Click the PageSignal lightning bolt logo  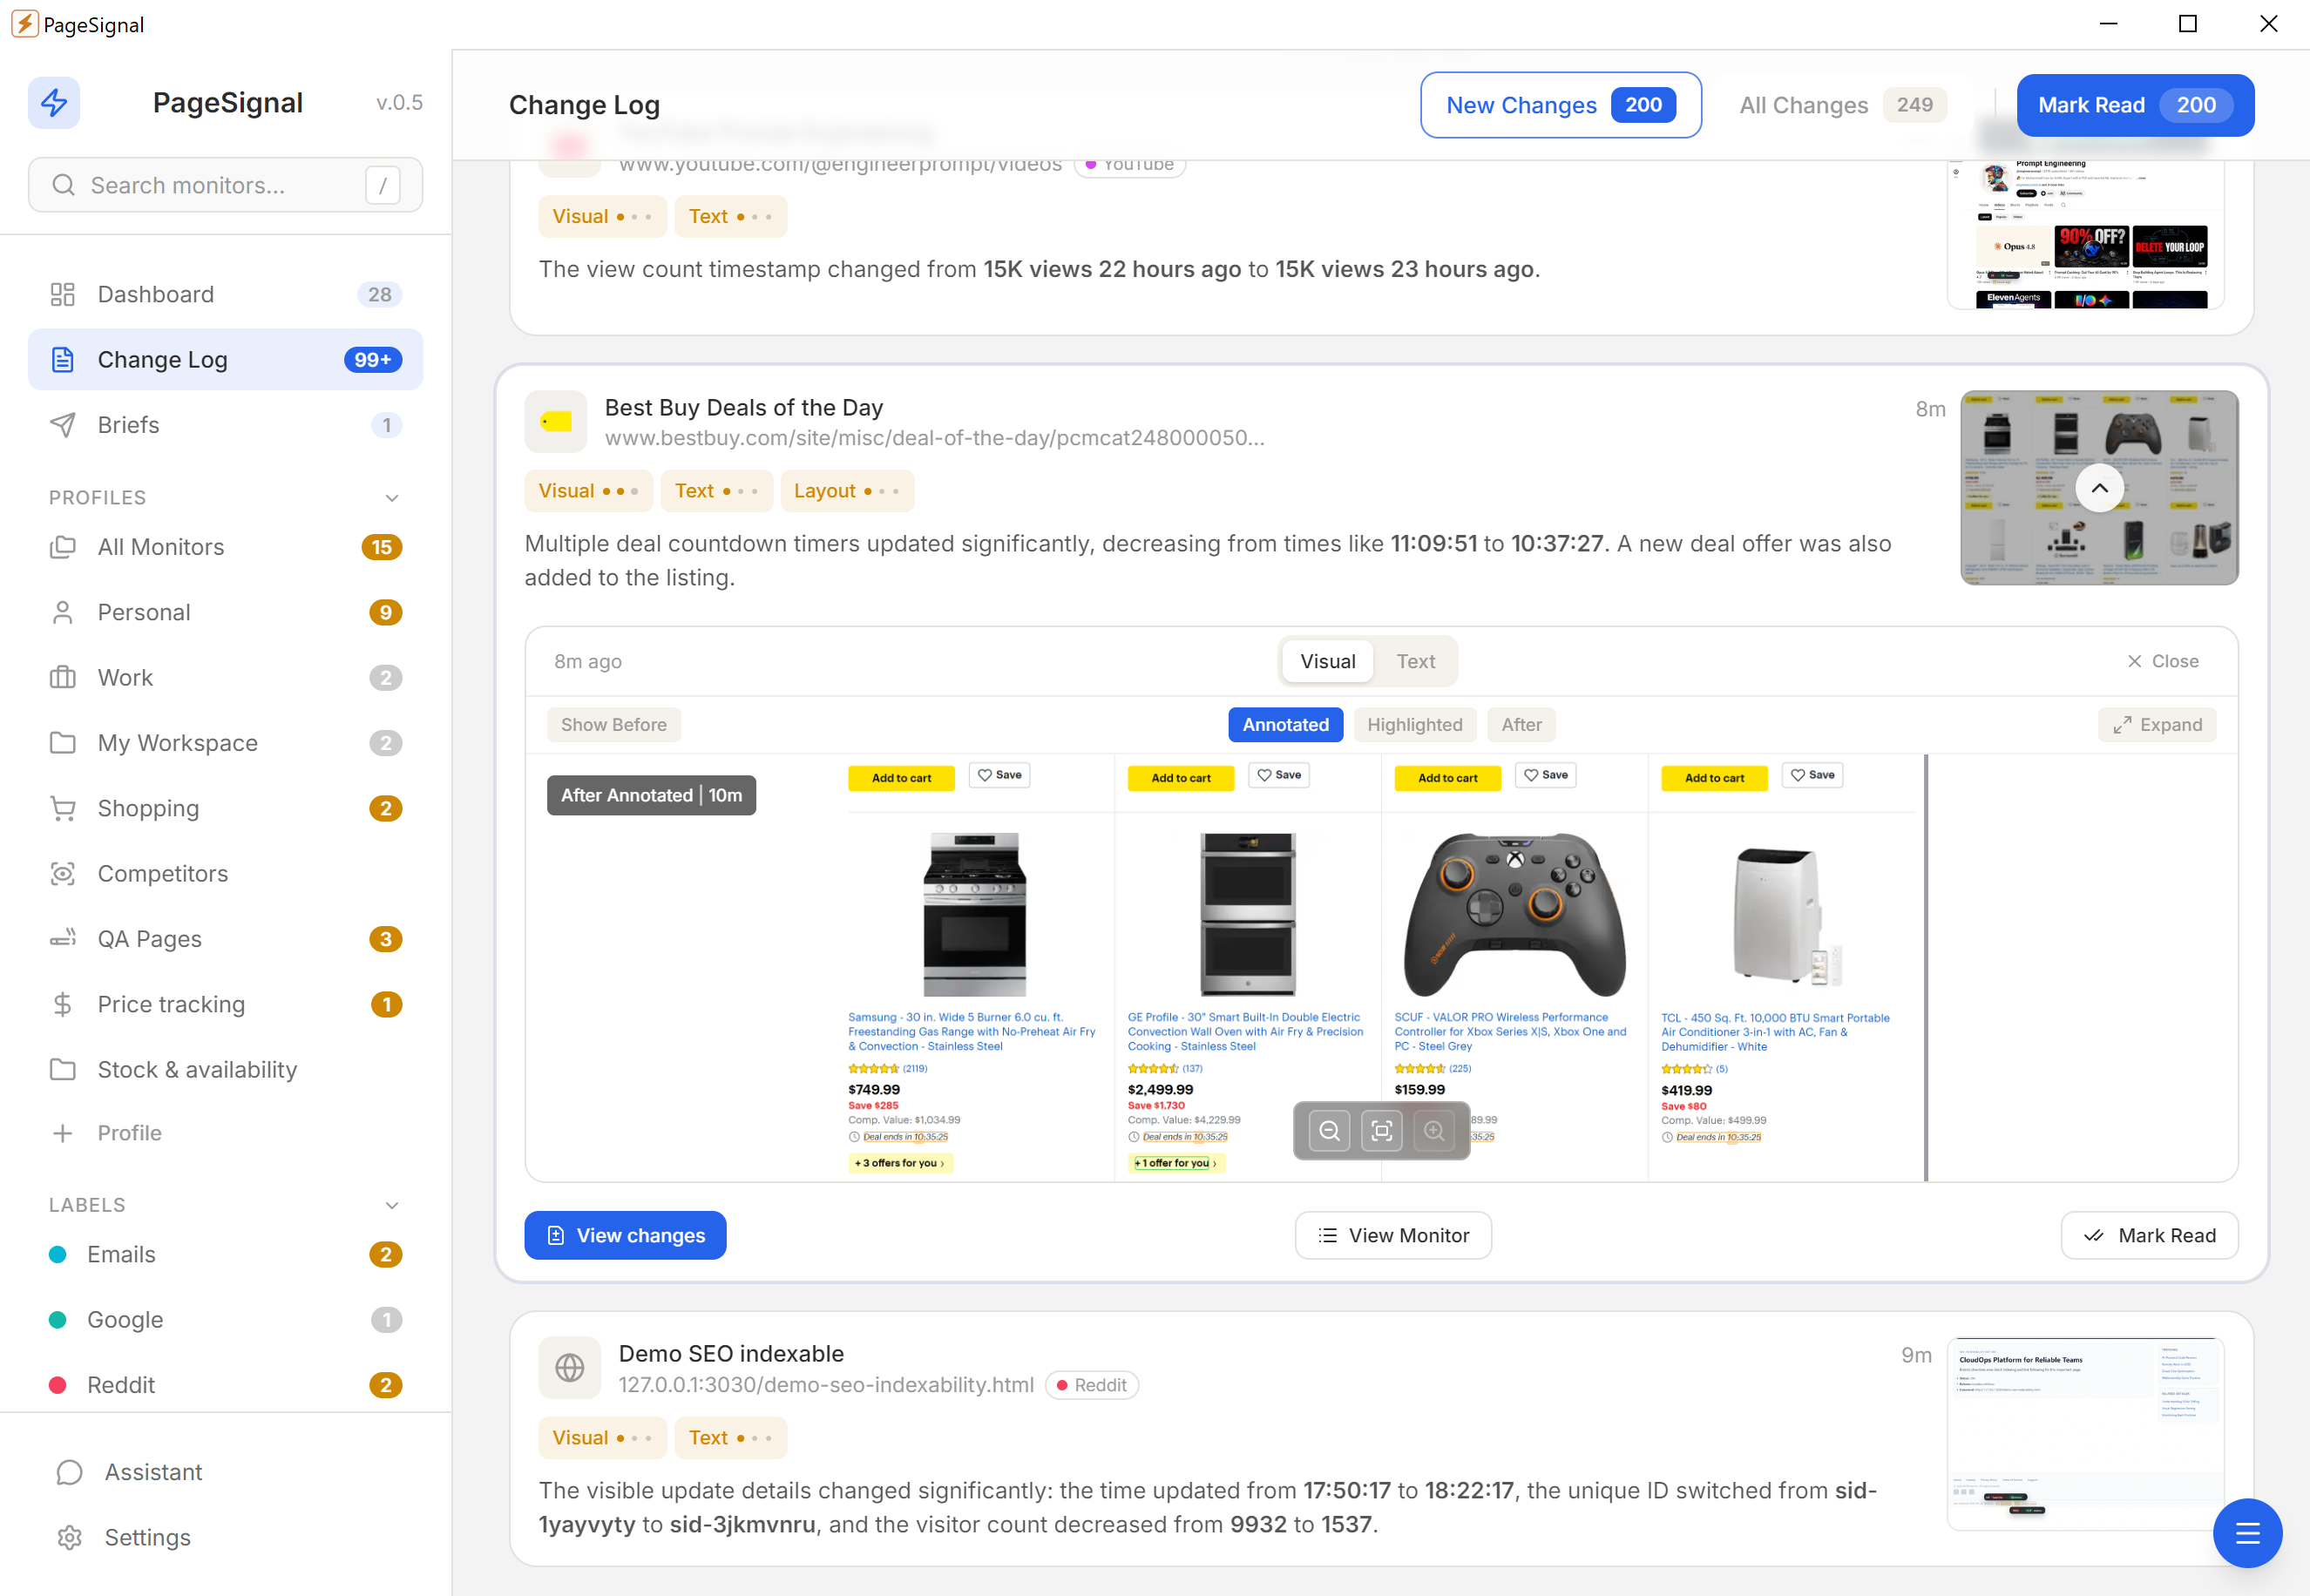54,102
